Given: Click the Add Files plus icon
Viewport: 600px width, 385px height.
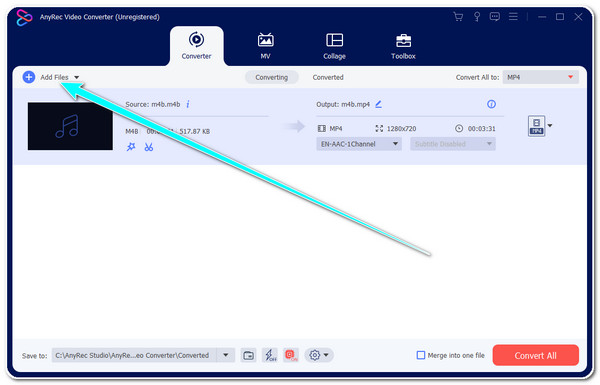Looking at the screenshot, I should pyautogui.click(x=29, y=77).
